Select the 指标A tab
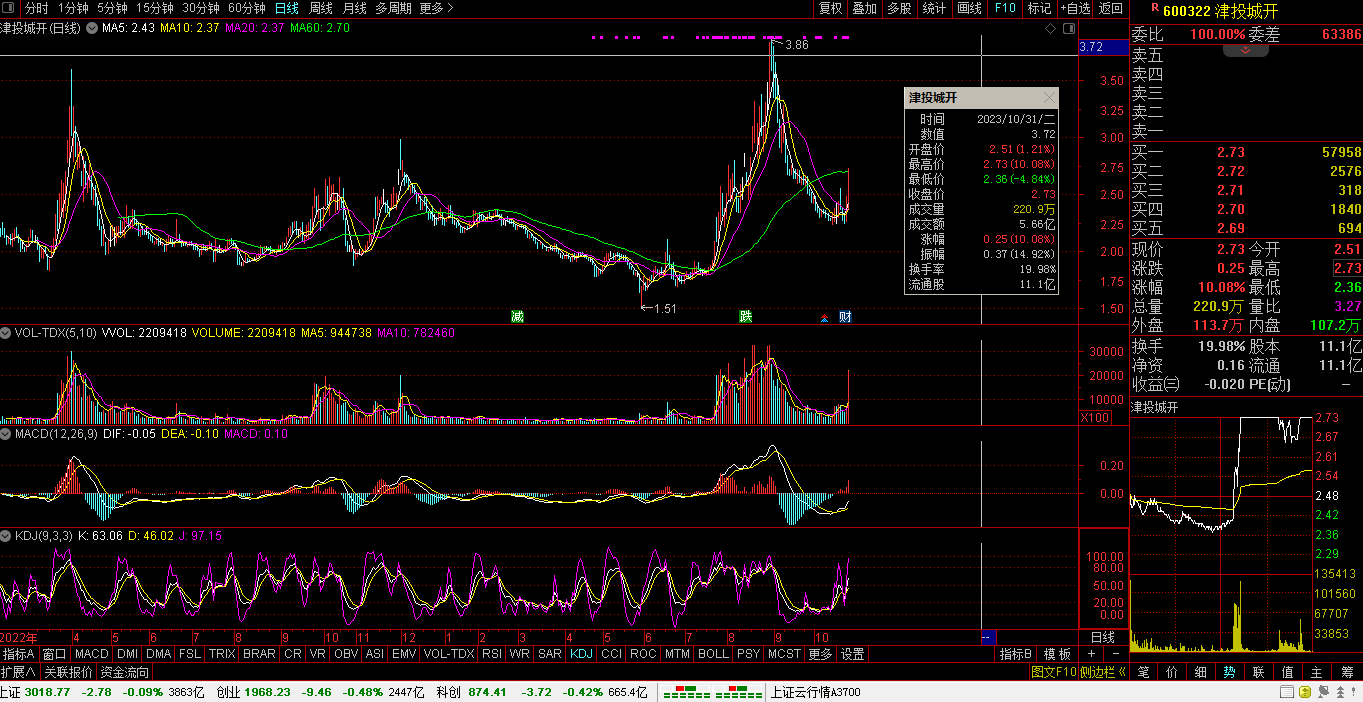The image size is (1363, 702). tap(19, 654)
